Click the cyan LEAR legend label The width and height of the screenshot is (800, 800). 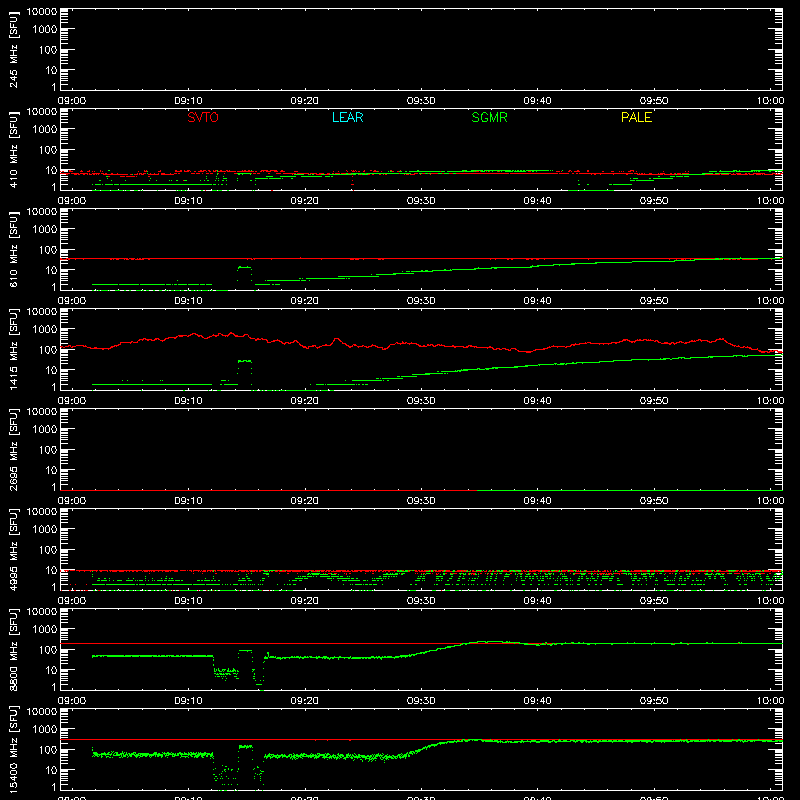(347, 117)
